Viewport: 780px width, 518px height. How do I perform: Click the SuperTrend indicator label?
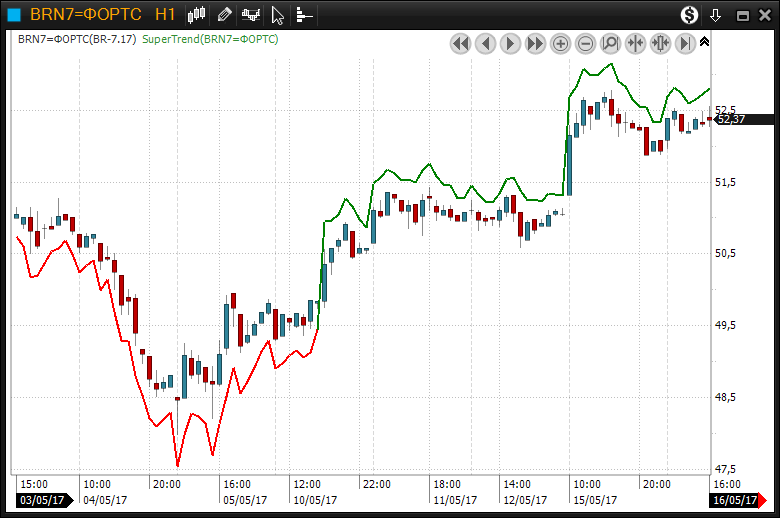210,39
